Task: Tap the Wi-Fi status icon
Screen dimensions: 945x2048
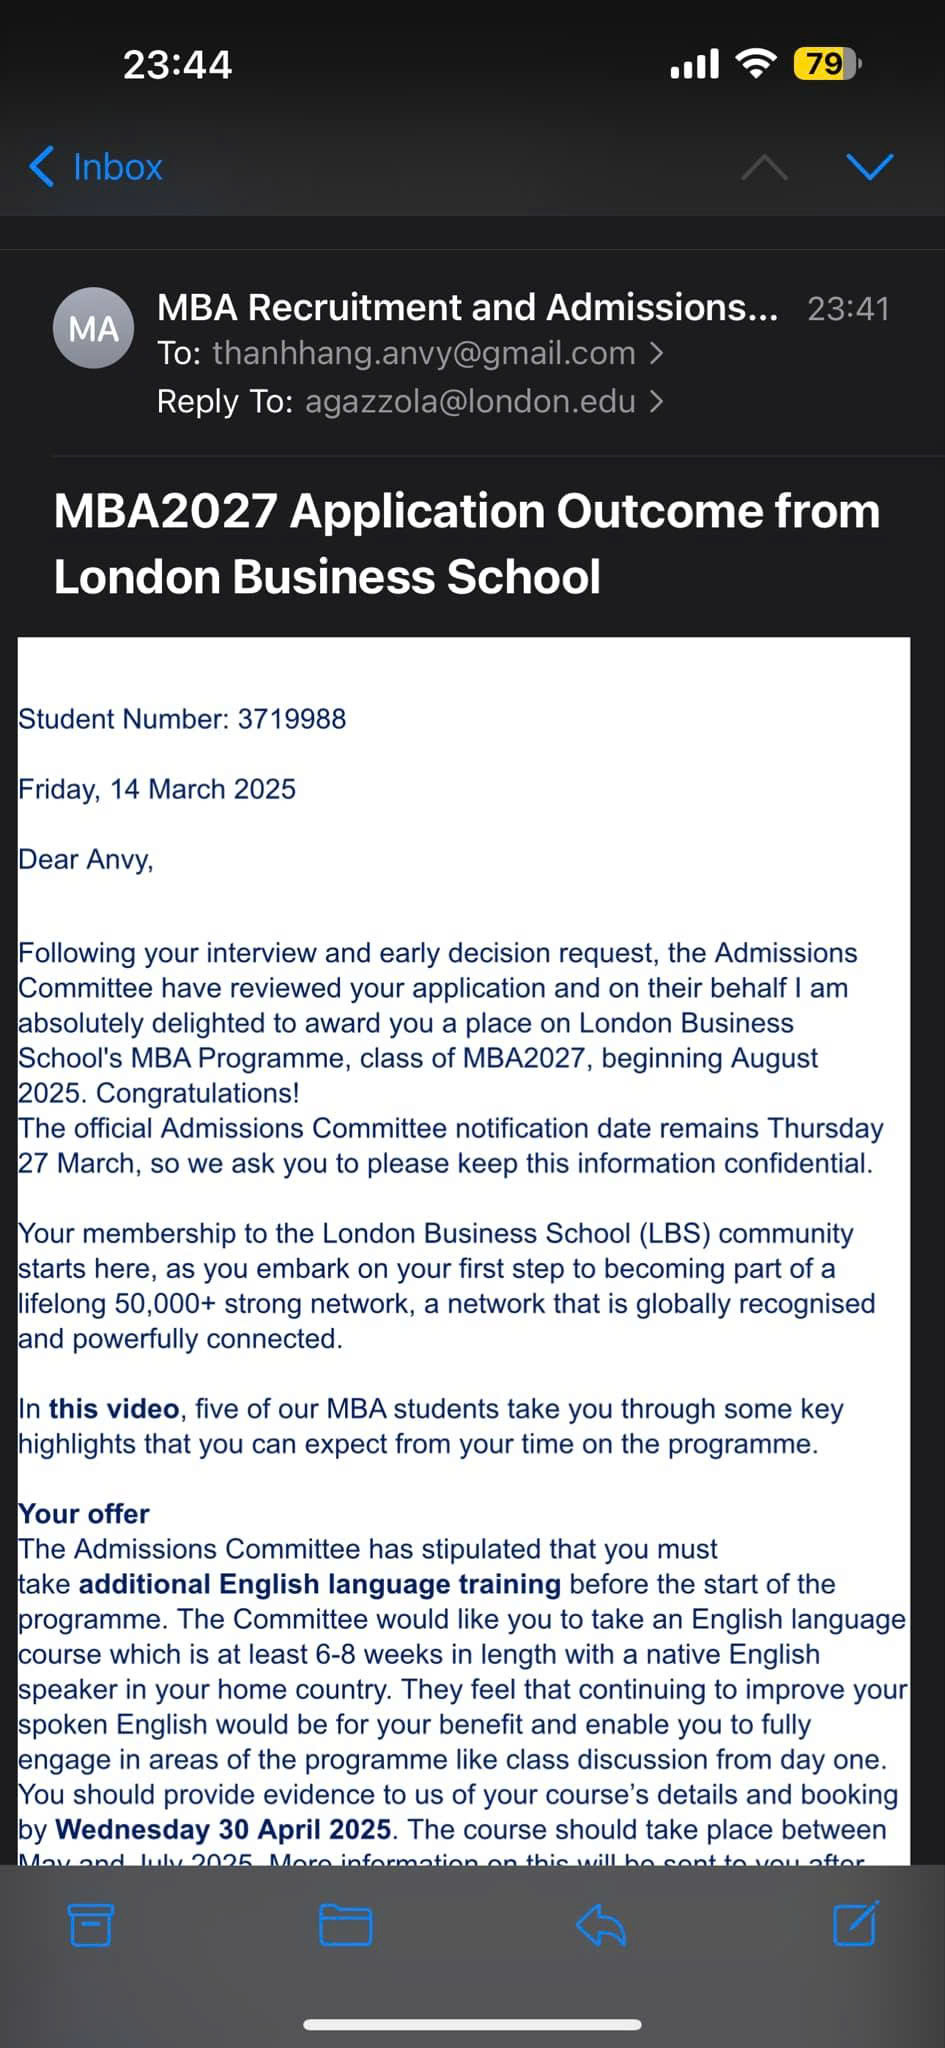Action: (x=756, y=65)
